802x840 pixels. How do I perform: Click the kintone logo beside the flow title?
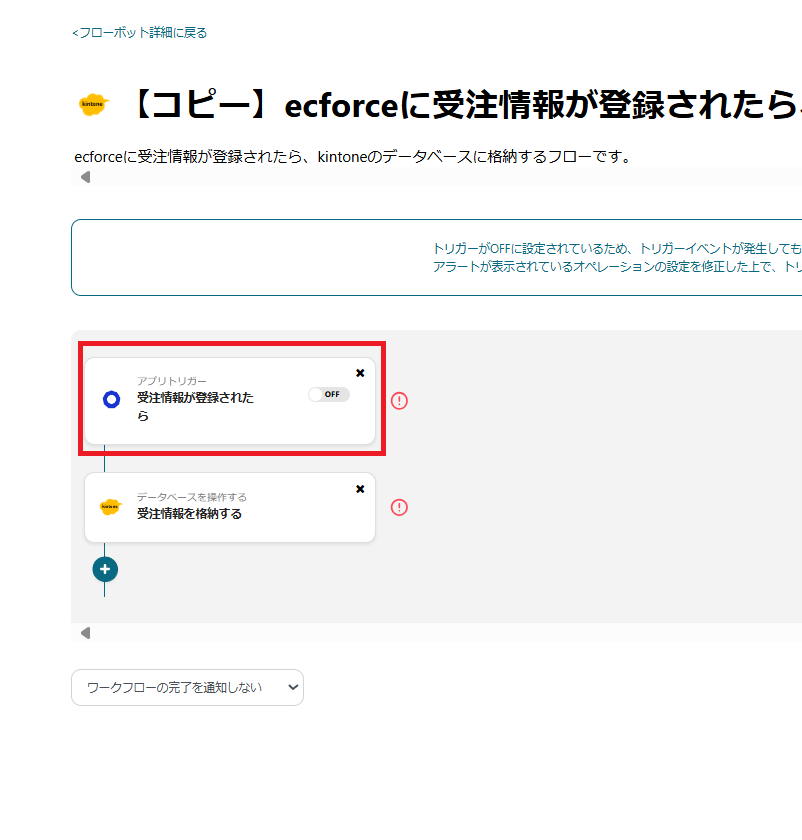tap(94, 104)
